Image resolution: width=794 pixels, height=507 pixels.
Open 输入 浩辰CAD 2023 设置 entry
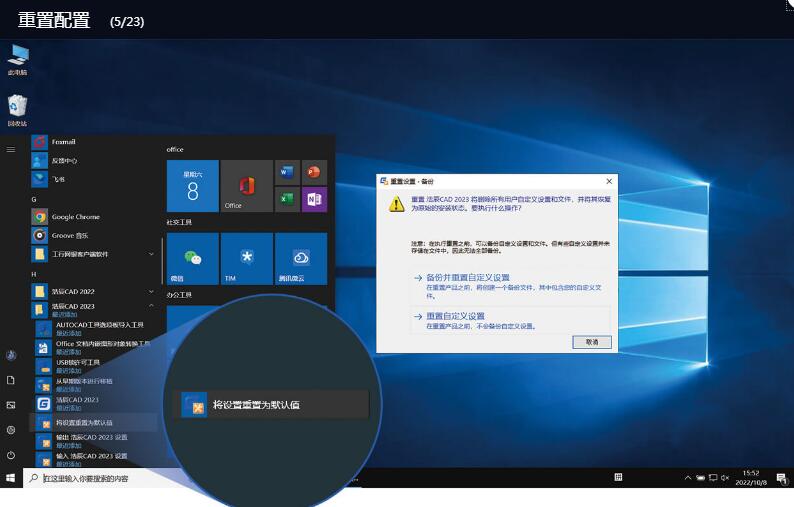click(96, 459)
